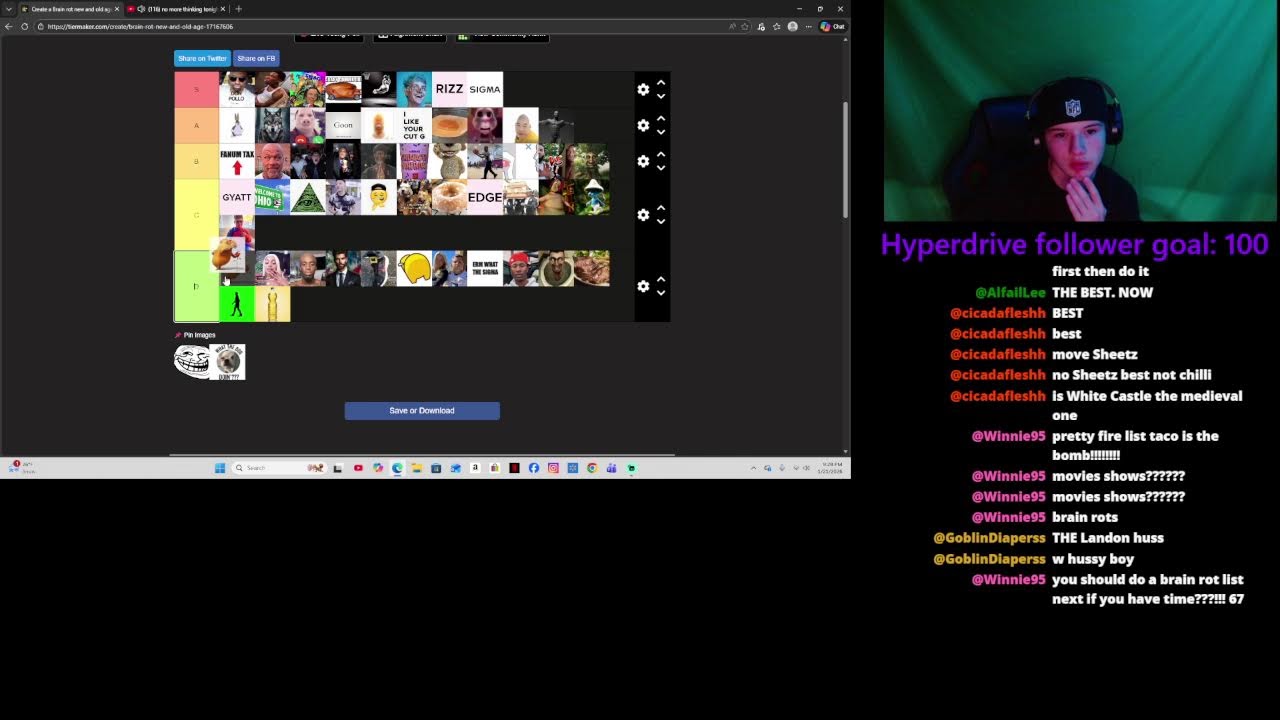Open Google Chrome from the taskbar
This screenshot has height=720, width=1280.
(592, 468)
